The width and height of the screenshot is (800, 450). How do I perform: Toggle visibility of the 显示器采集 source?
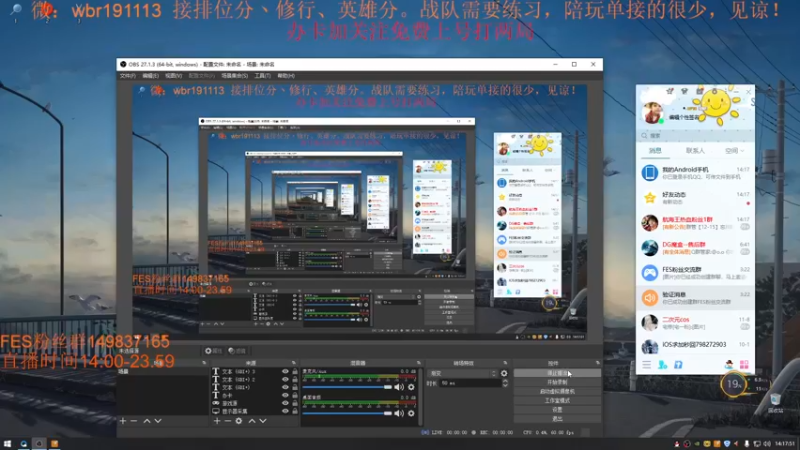(x=285, y=411)
